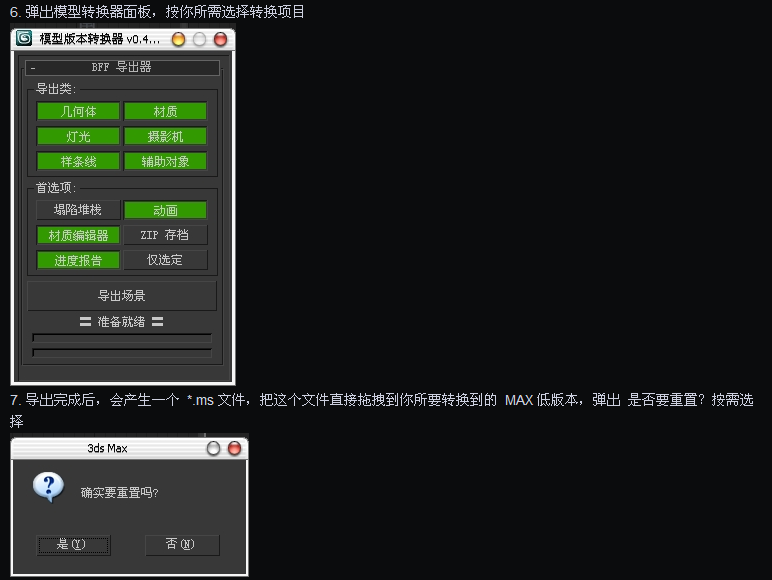Minimize the 模型版本转换器 window with orange button
The image size is (772, 580).
point(178,39)
